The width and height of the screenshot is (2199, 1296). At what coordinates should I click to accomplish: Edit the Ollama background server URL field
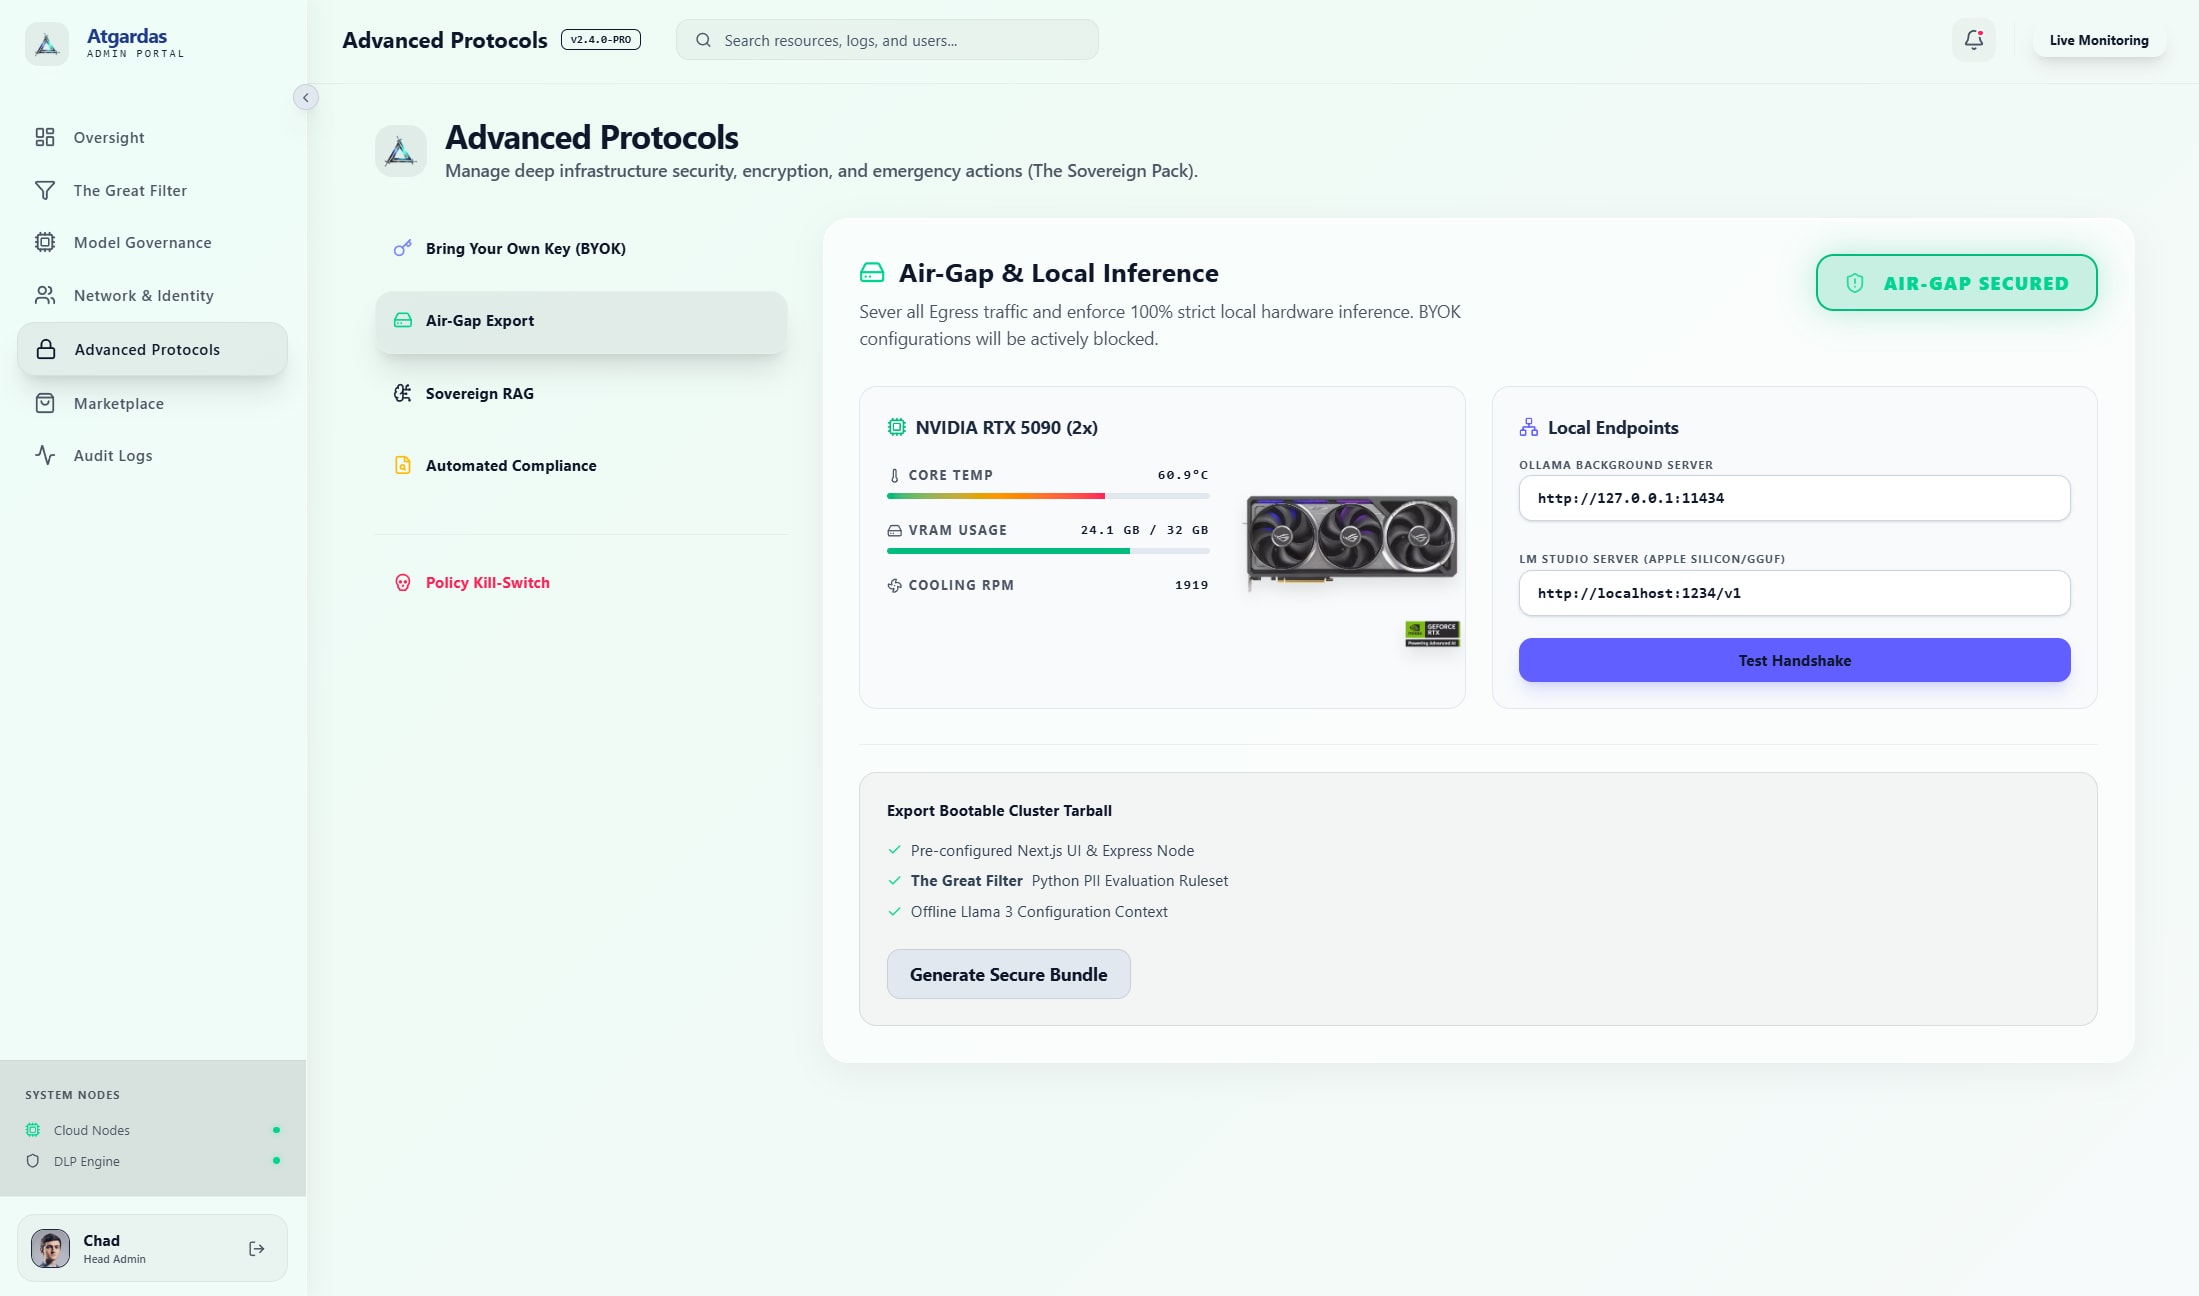pos(1793,498)
